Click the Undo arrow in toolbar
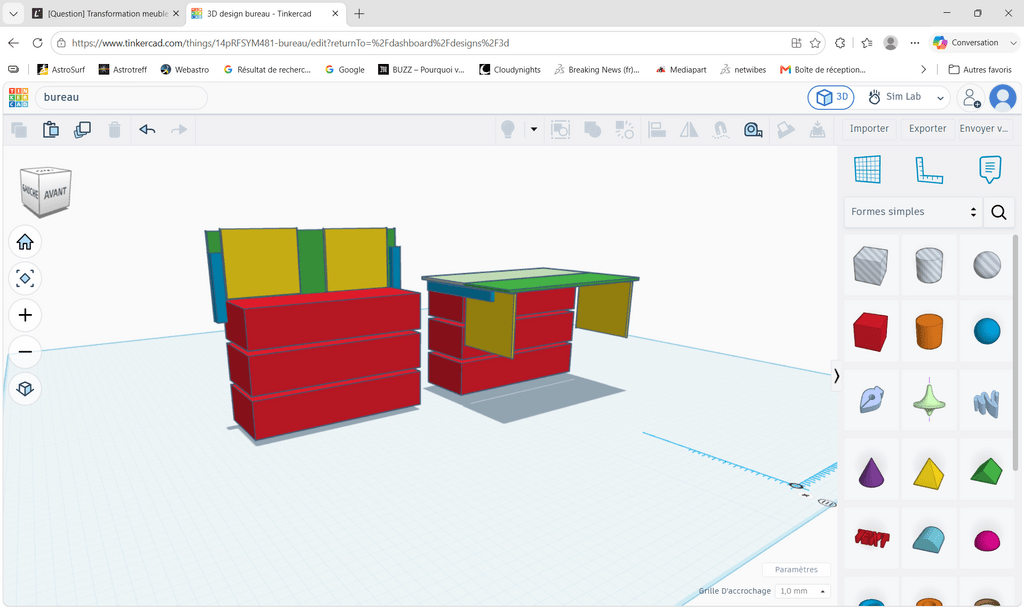Screen dimensions: 1024x608 pos(147,129)
